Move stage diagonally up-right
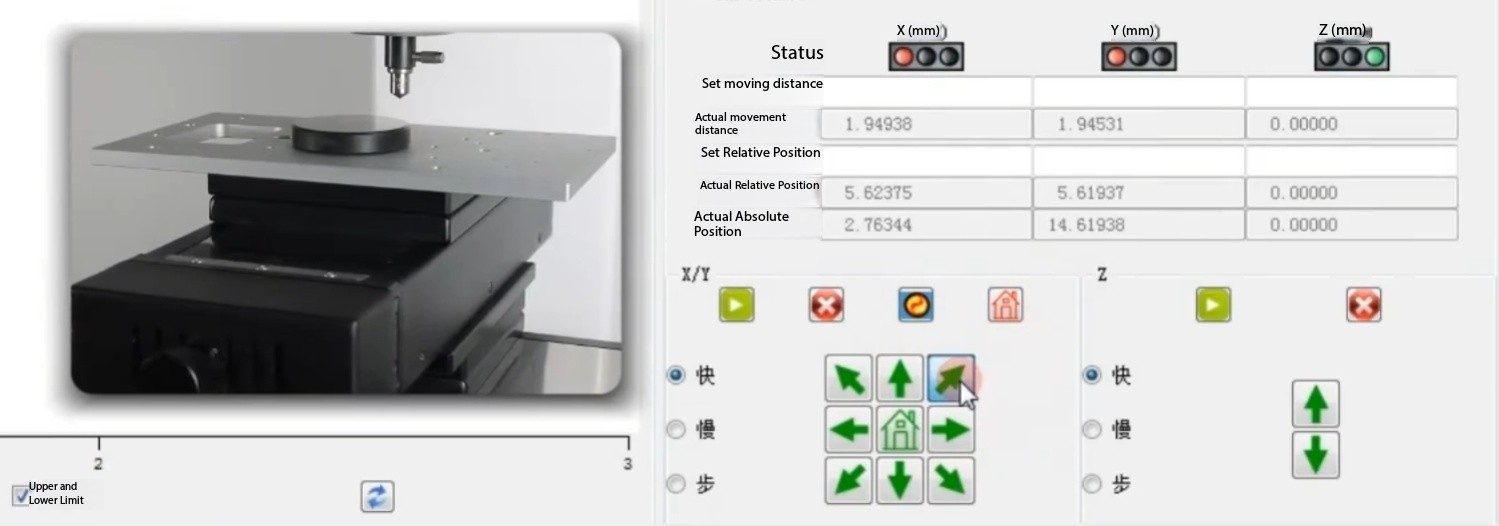Viewport: 1499px width, 526px height. click(x=951, y=378)
